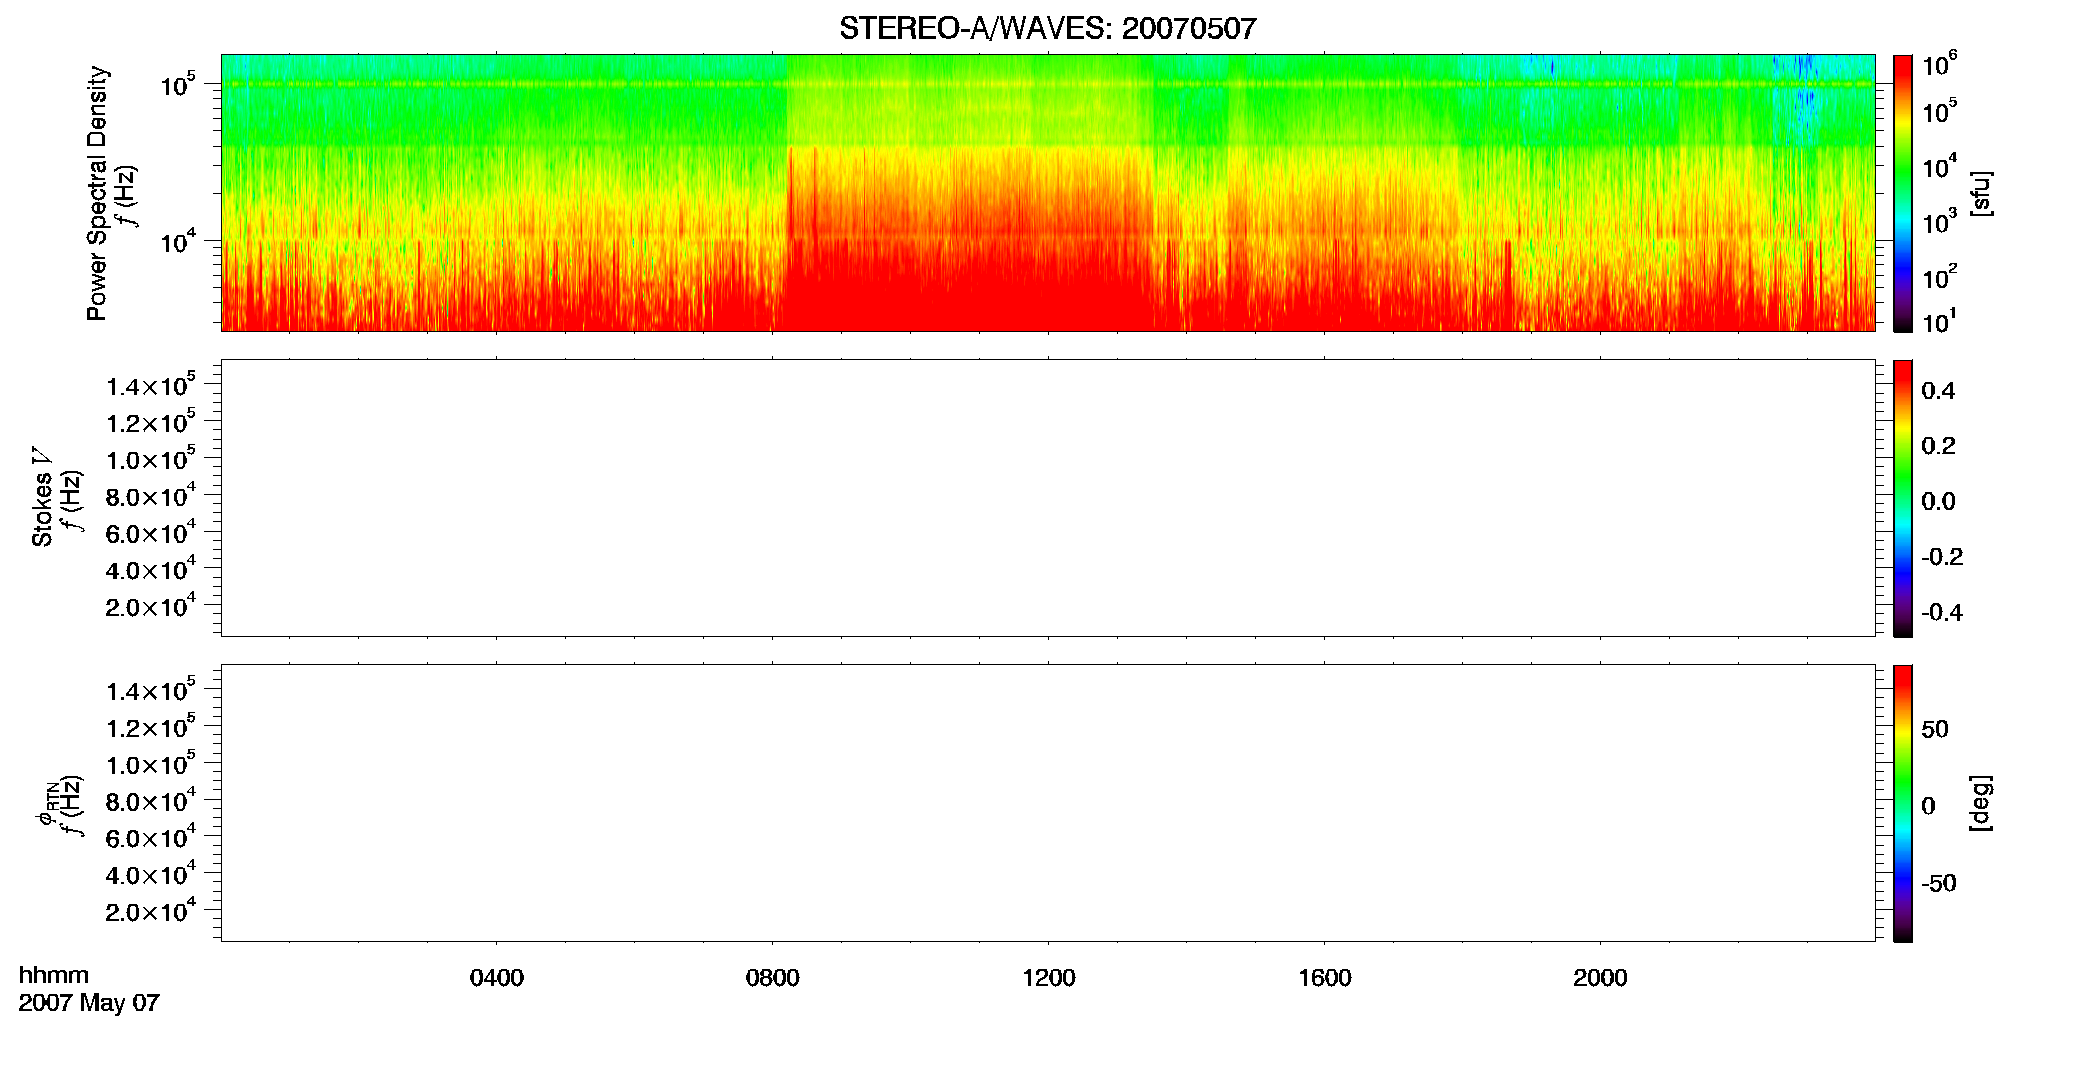
Task: Click the bottom phi RTN degree colorbar
Action: pyautogui.click(x=1903, y=803)
